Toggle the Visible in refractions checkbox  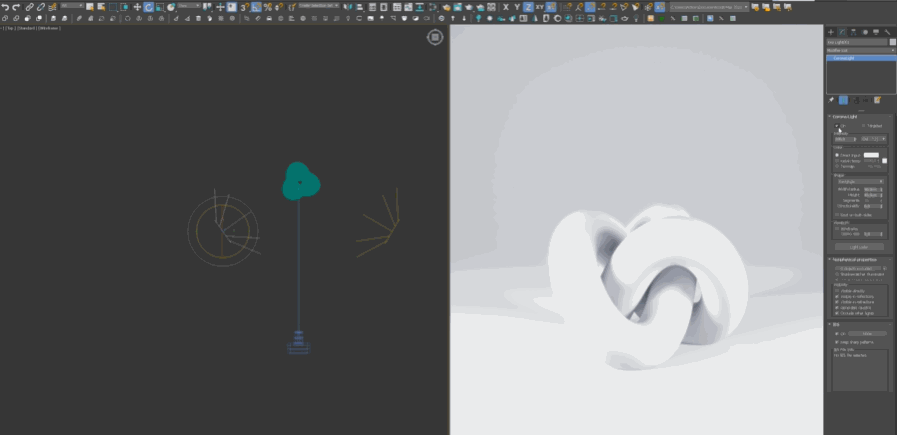[x=837, y=302]
